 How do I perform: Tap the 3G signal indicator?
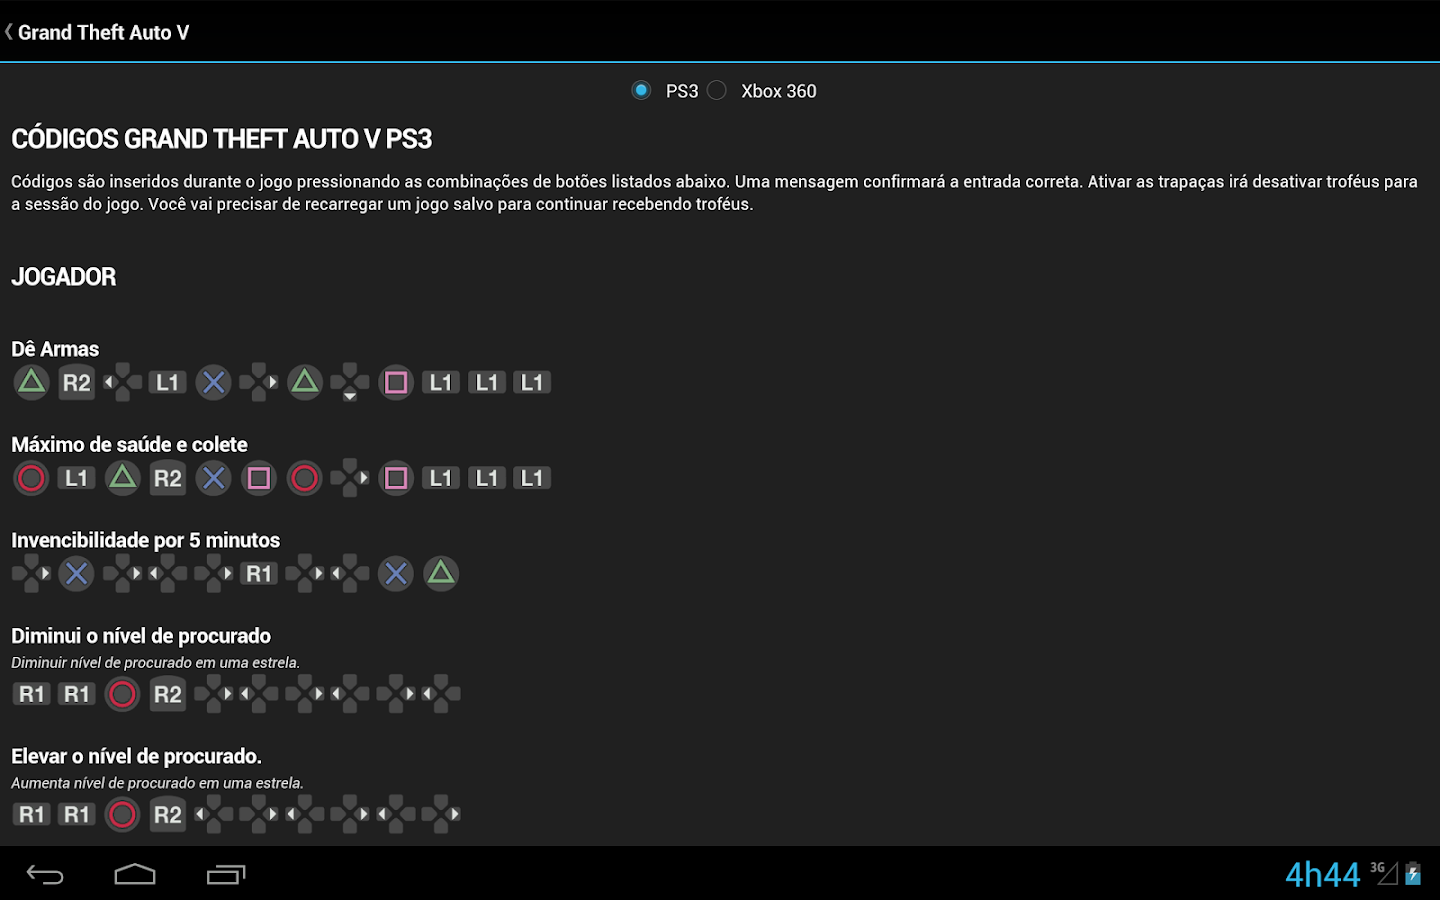click(1384, 872)
